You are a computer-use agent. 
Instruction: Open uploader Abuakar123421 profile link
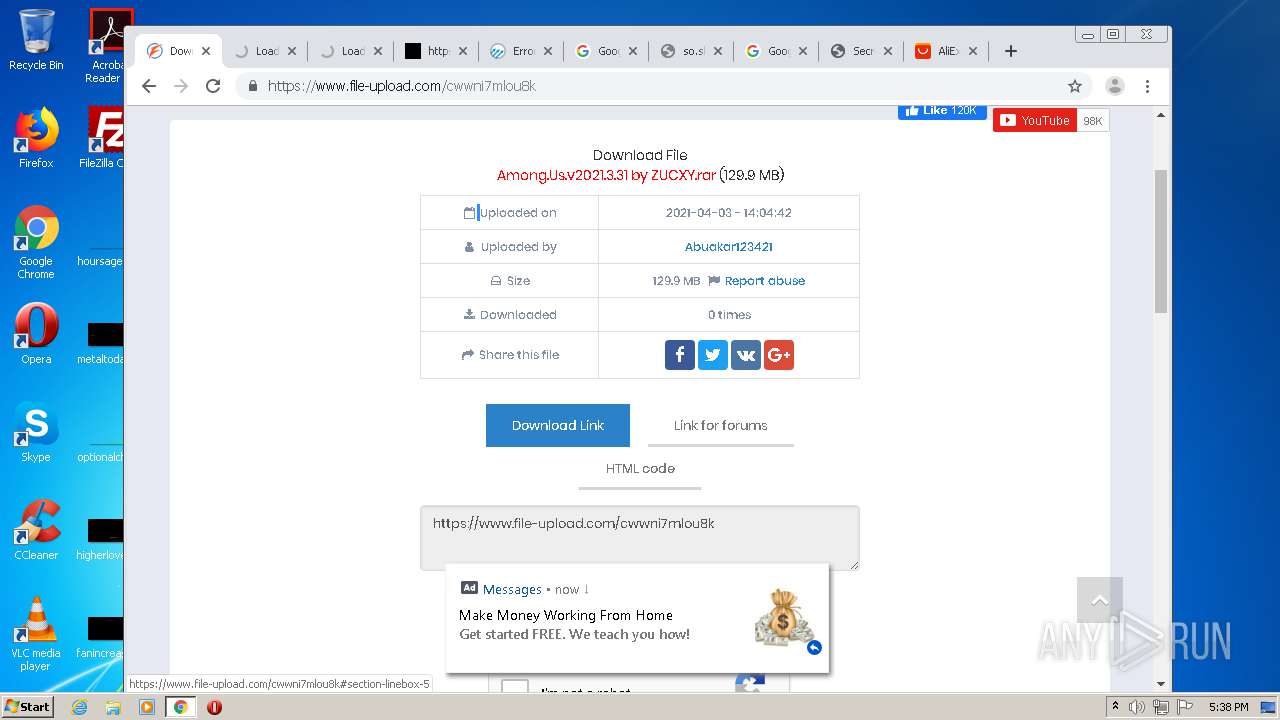tap(729, 247)
